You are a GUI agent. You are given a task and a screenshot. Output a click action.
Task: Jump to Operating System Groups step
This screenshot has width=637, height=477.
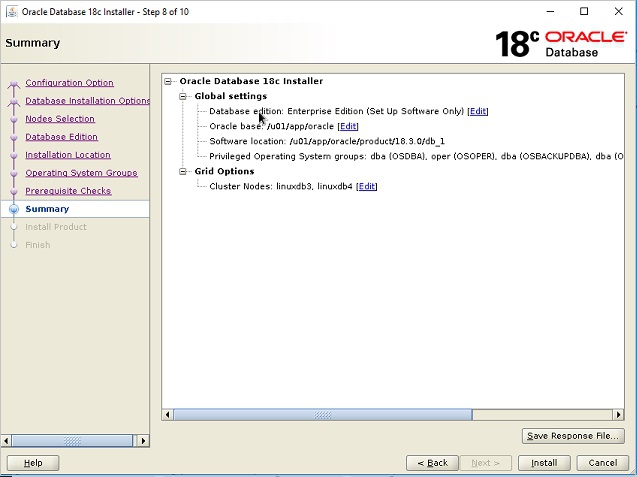[81, 173]
